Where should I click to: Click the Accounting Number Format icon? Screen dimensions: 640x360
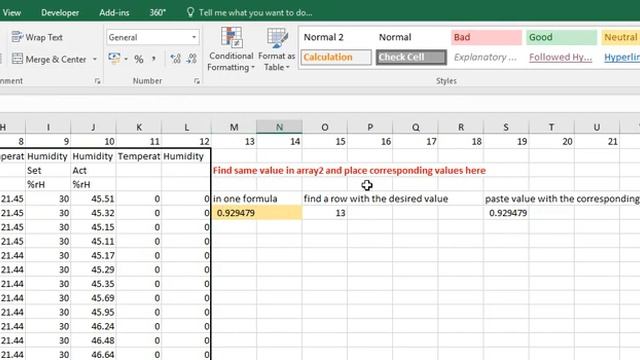114,59
